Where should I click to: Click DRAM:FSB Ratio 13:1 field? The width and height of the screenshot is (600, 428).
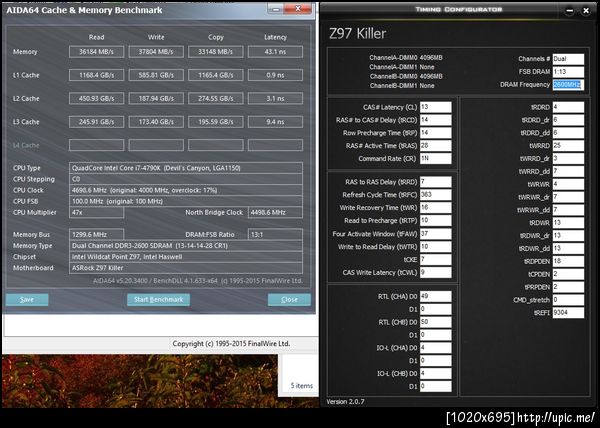[x=275, y=234]
